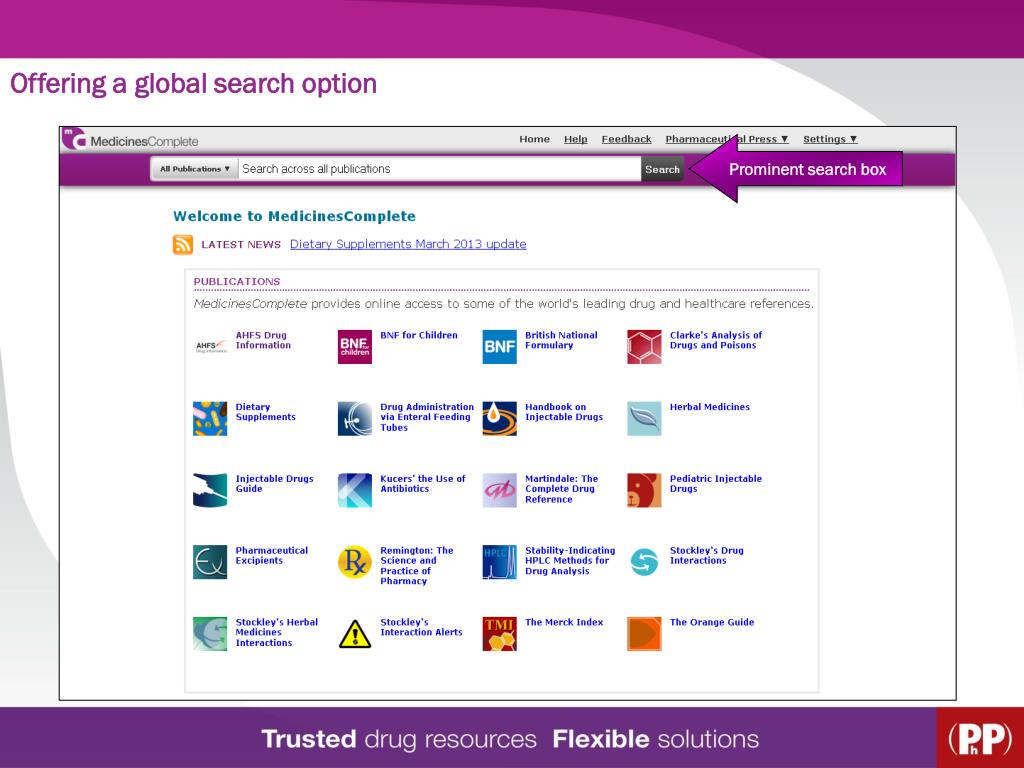Open Clarke's Analysis hexagon icon
1024x768 pixels.
point(644,346)
